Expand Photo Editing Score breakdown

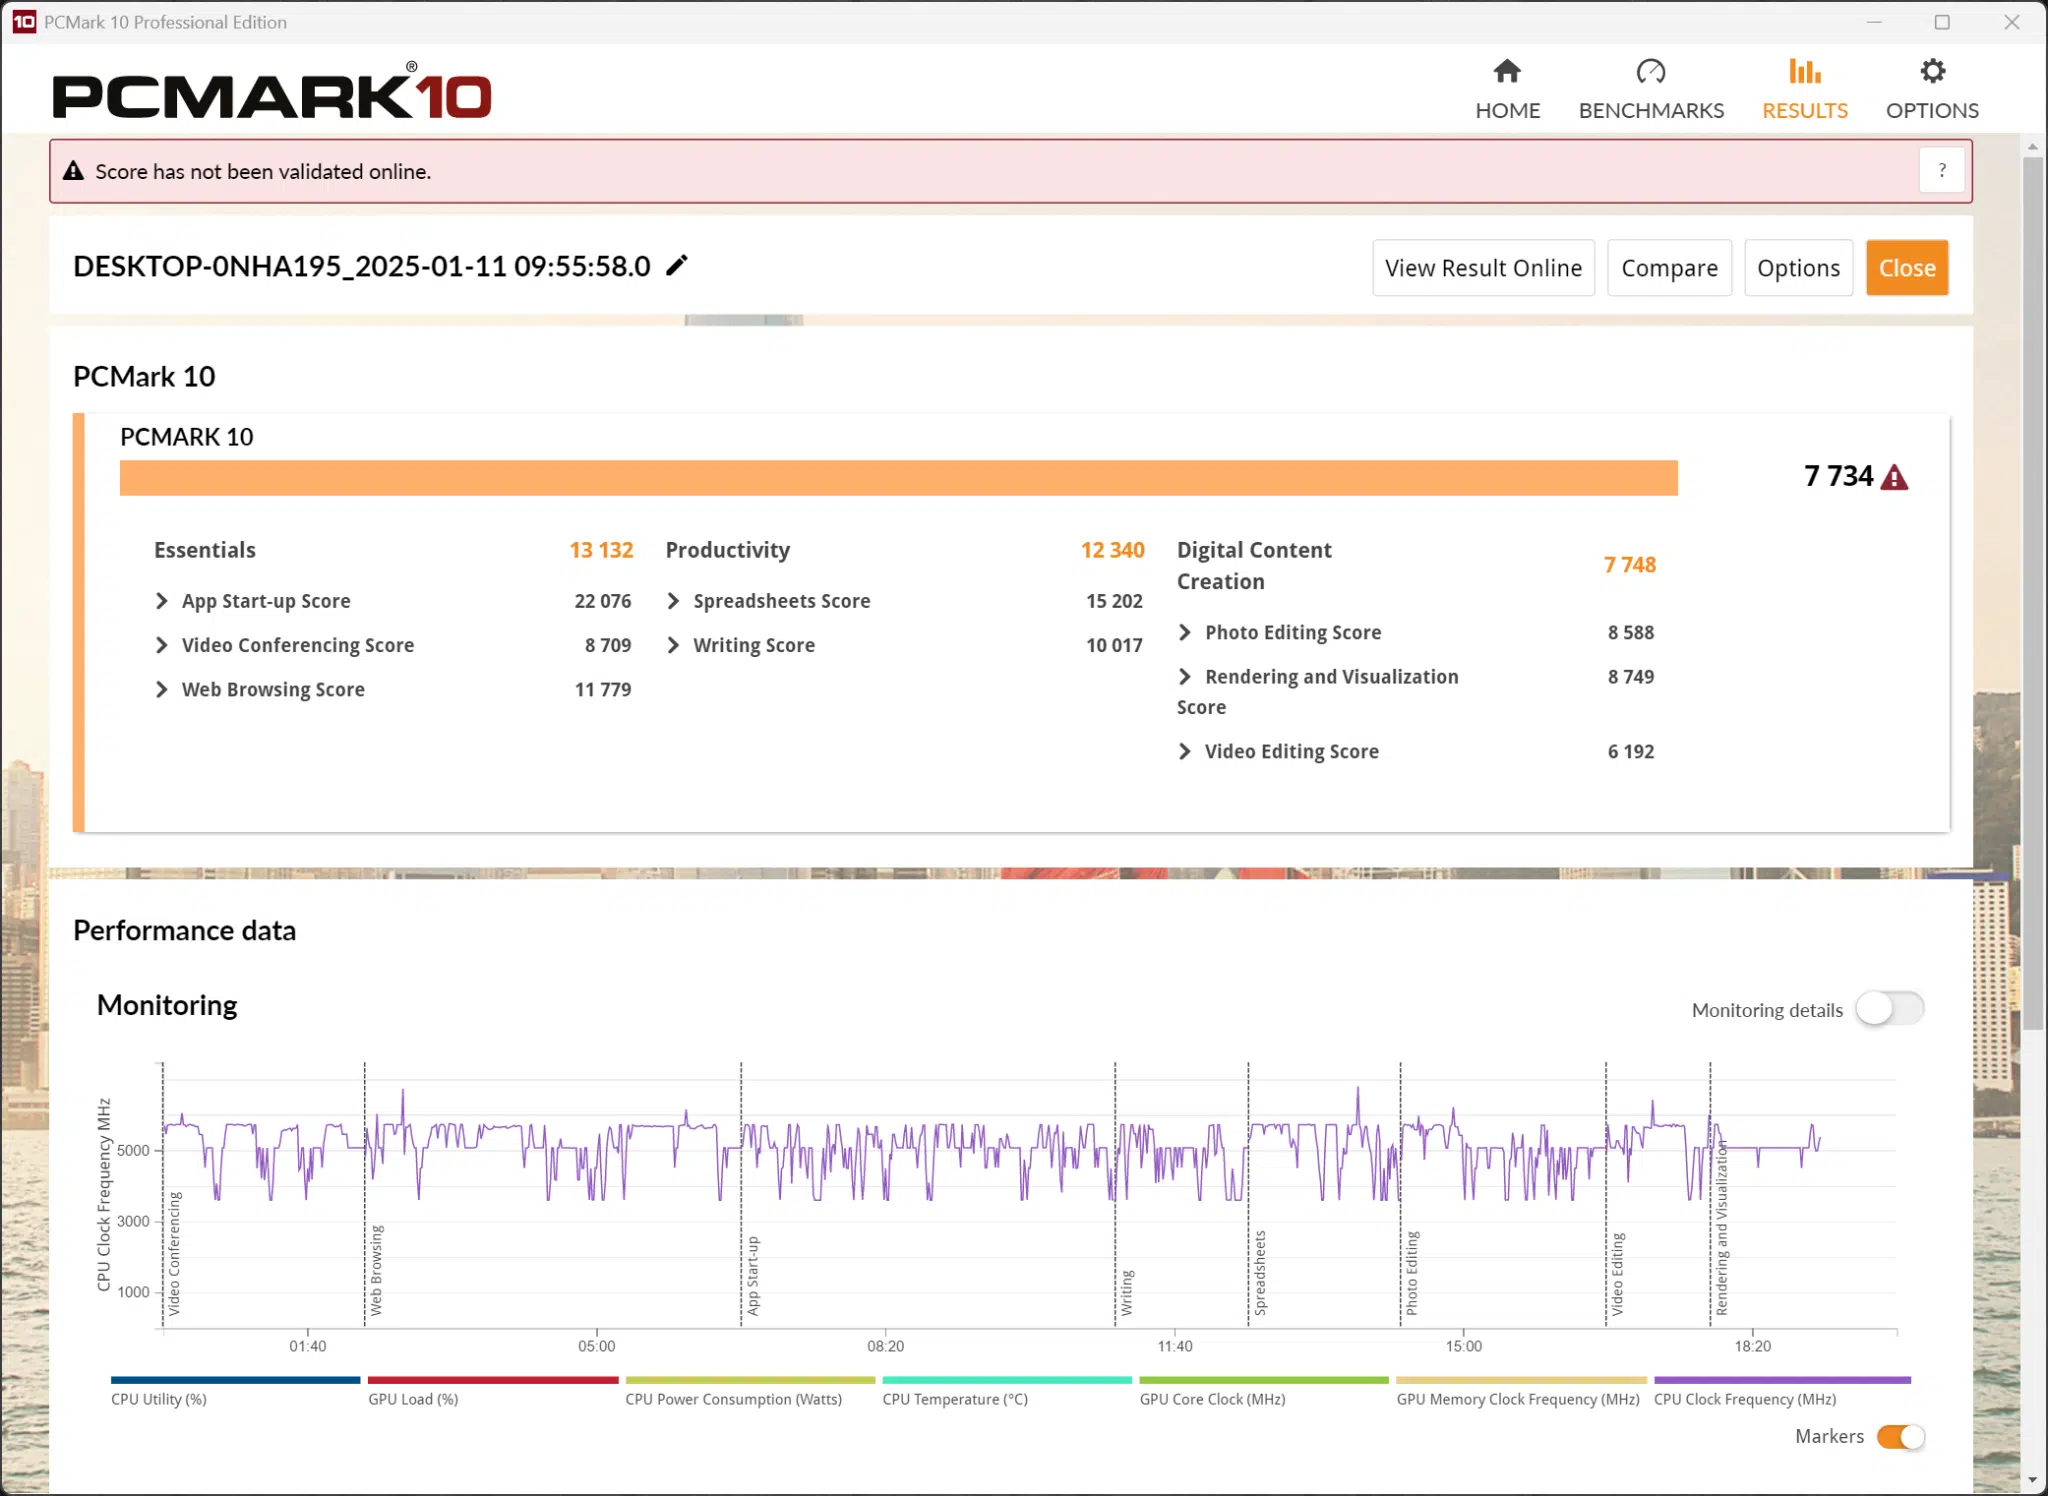(x=1185, y=632)
